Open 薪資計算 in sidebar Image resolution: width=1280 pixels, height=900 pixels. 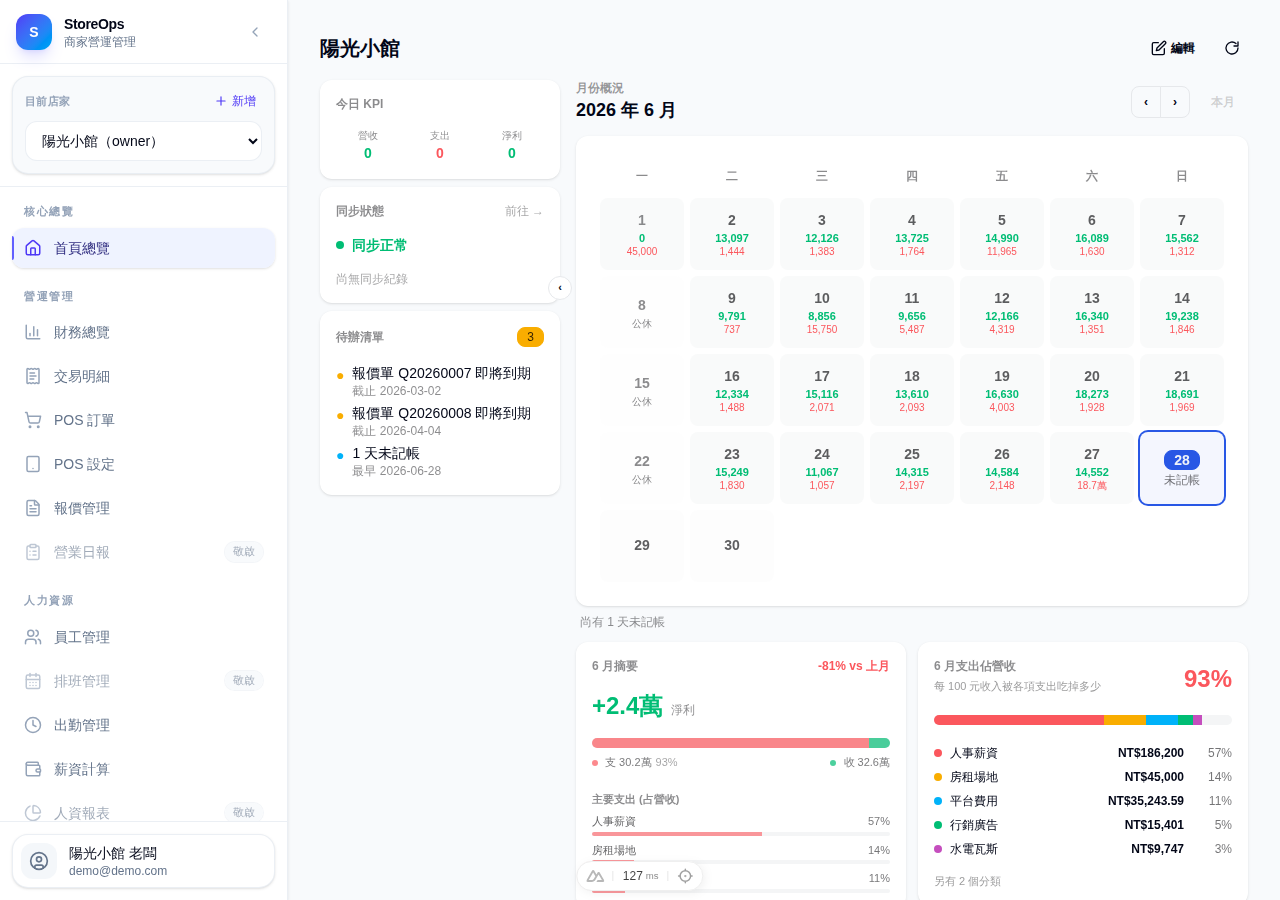[x=143, y=769]
